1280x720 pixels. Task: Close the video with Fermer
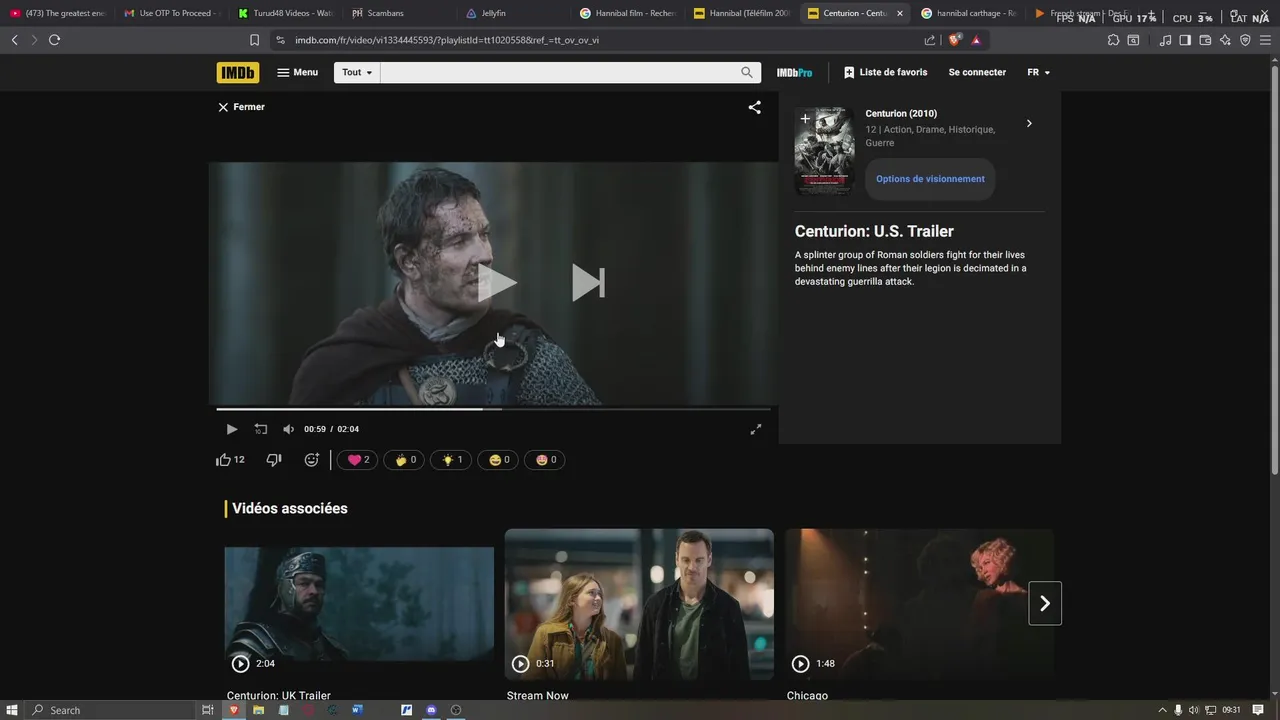[x=241, y=107]
